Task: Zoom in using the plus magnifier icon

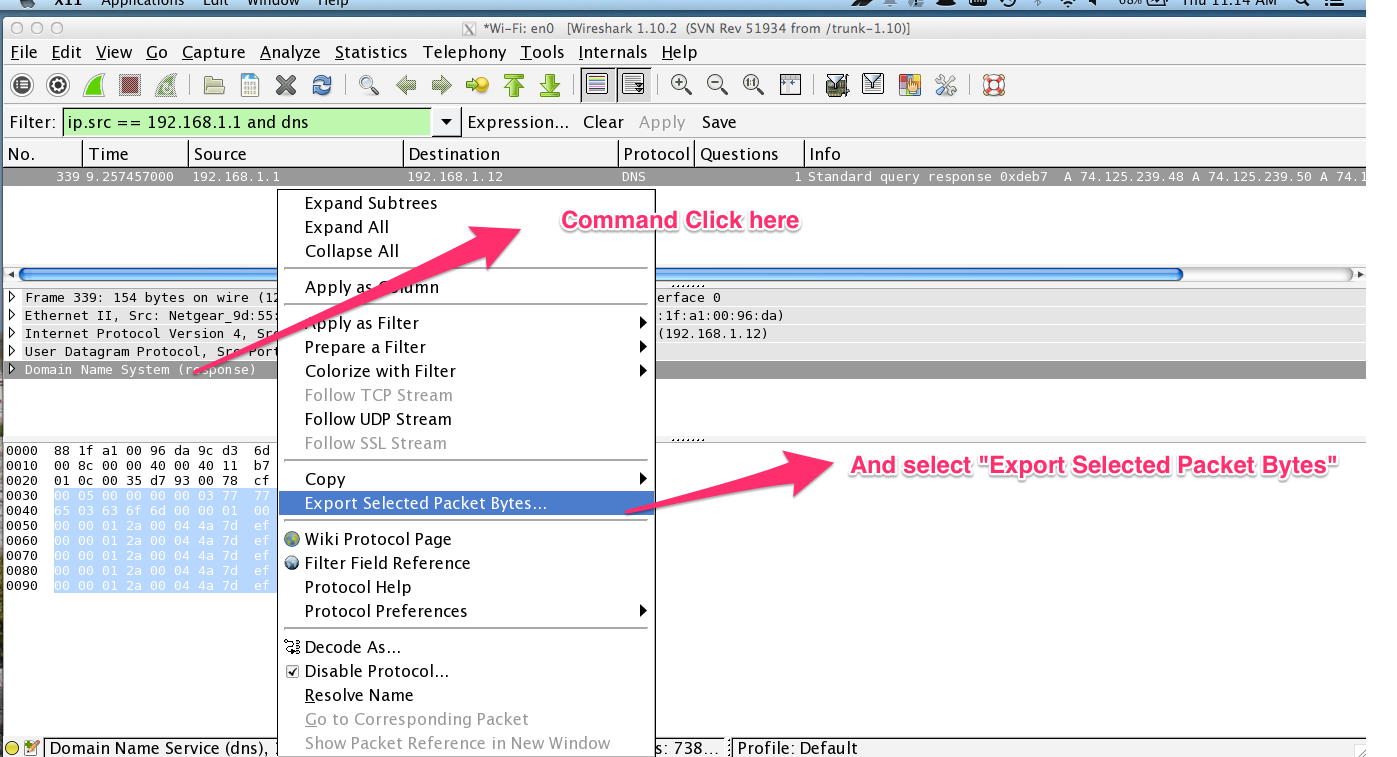Action: pos(681,85)
